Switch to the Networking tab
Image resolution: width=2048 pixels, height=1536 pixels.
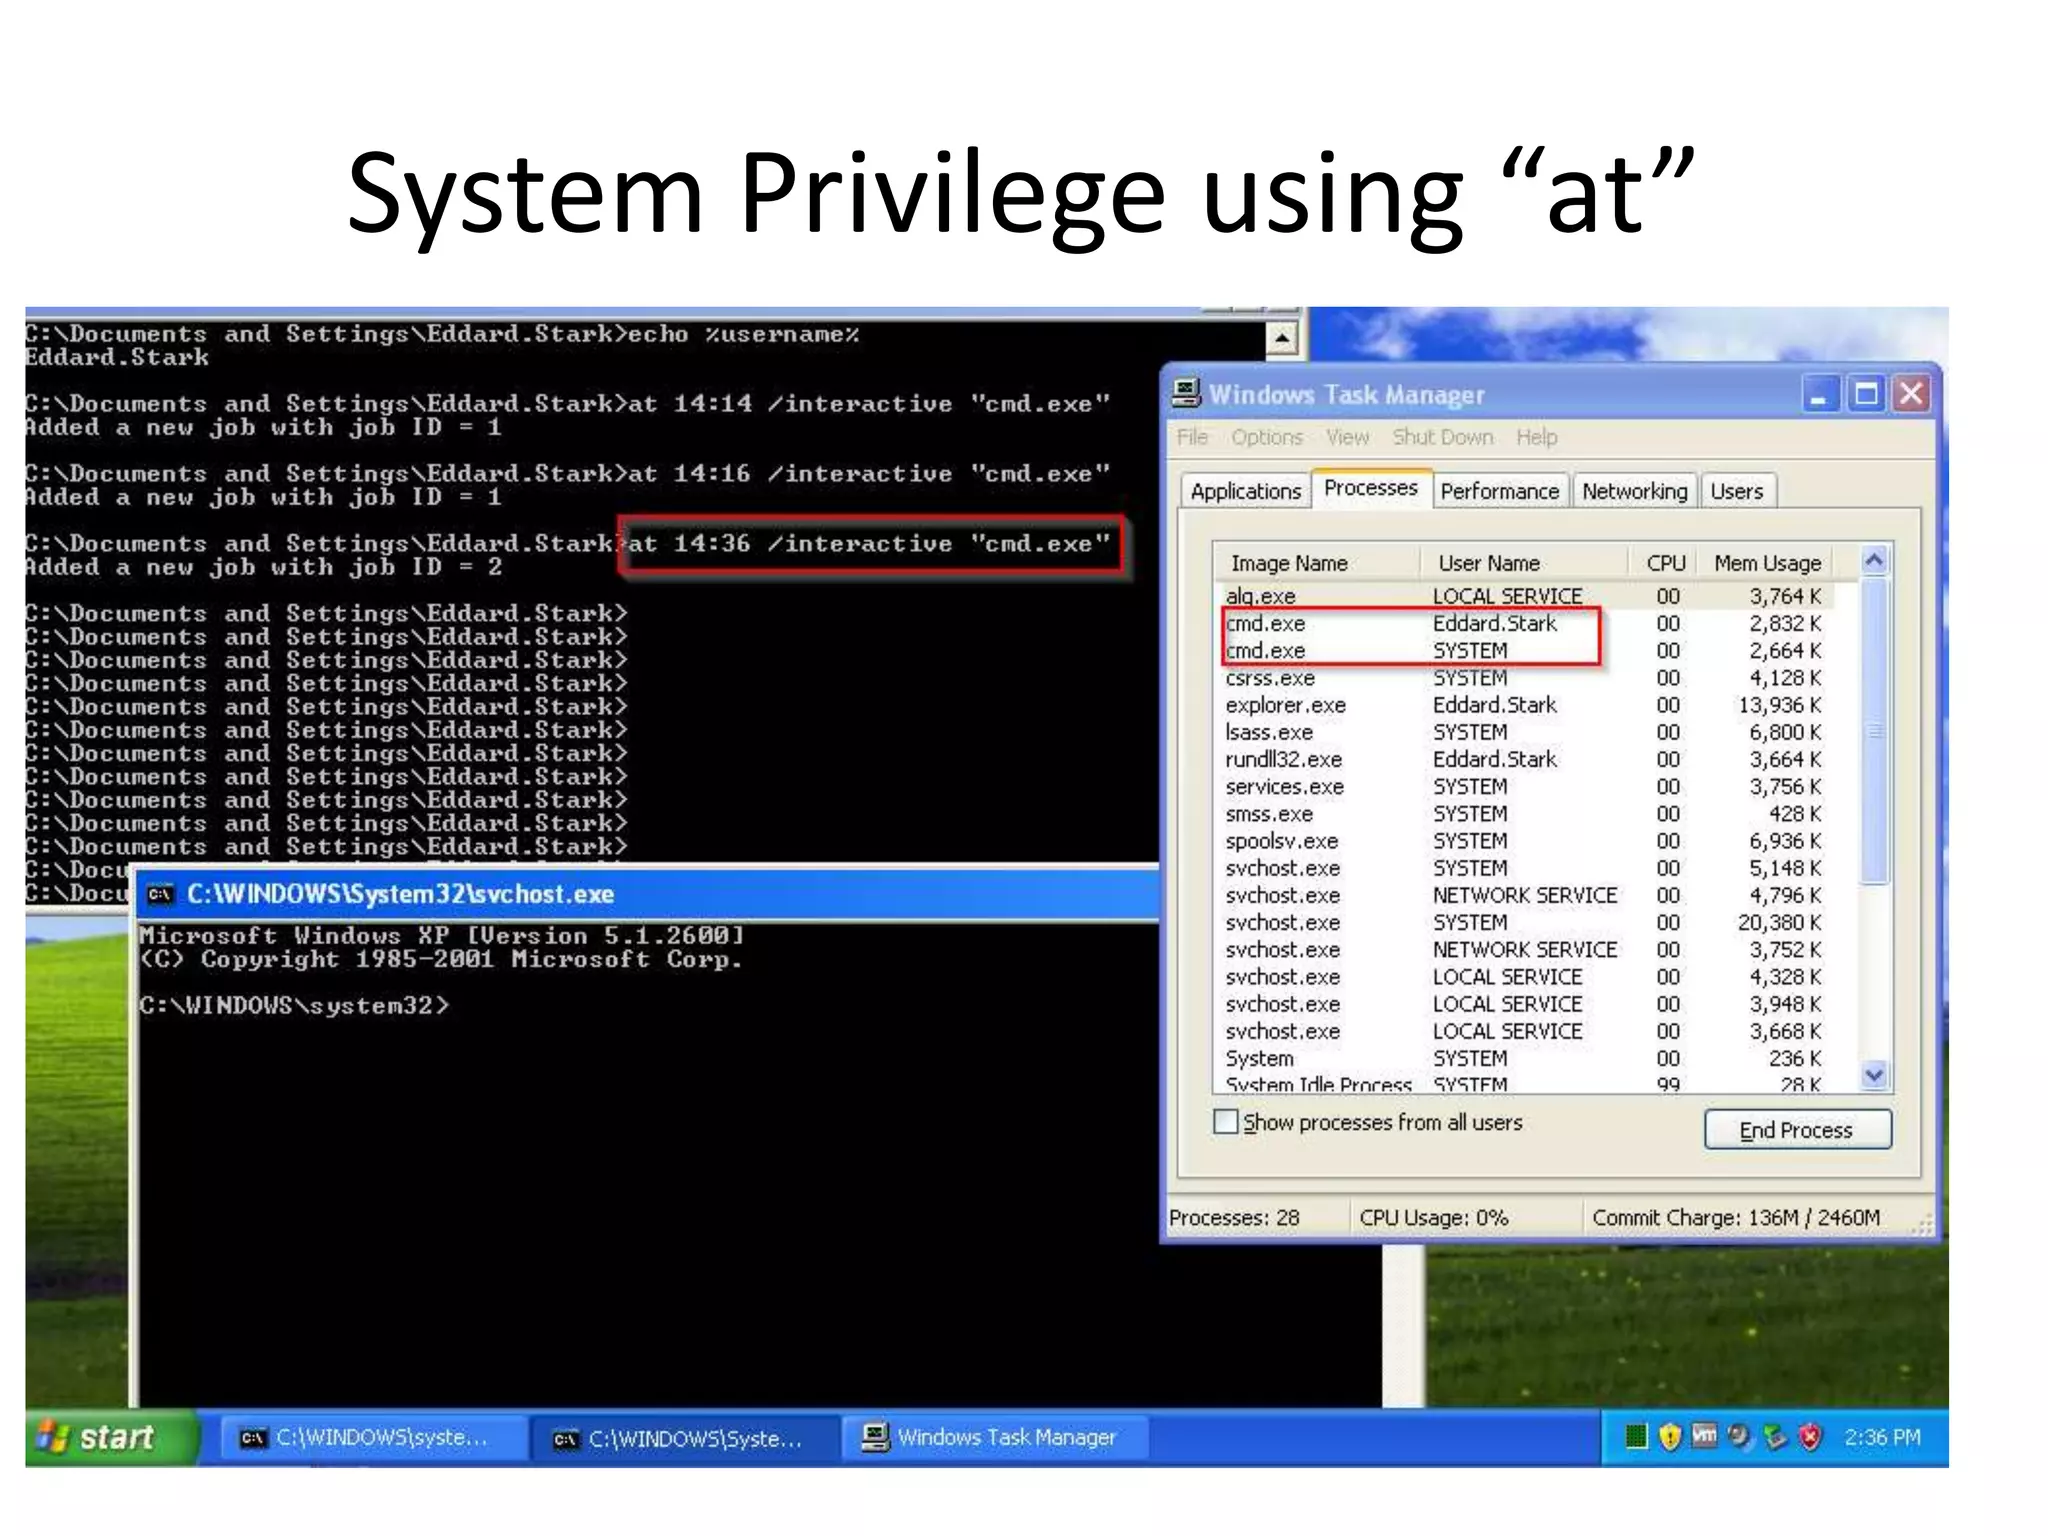1634,491
